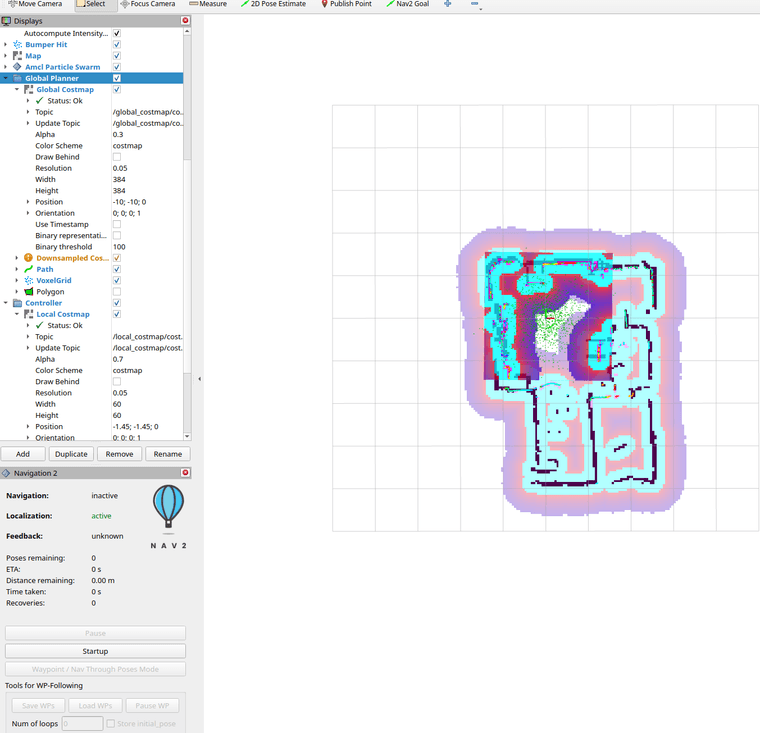Activate the Nav2 Goal tool

pyautogui.click(x=408, y=4)
